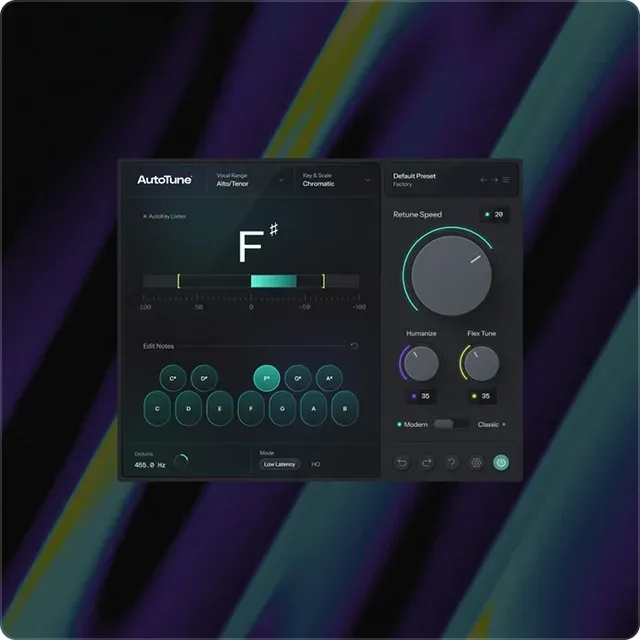Toggle the D# note key
The image size is (640, 640).
[204, 378]
